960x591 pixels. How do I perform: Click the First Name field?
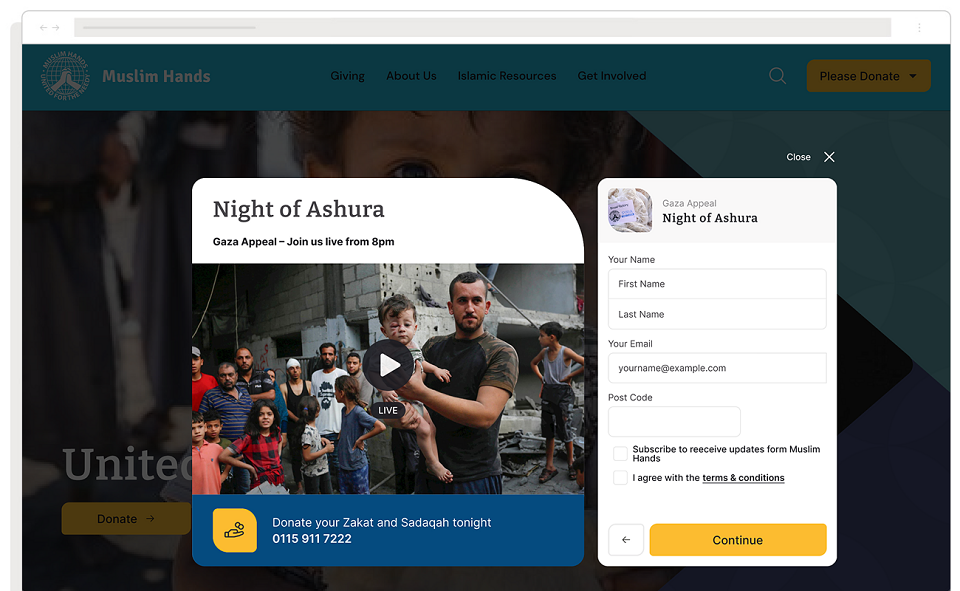click(717, 284)
